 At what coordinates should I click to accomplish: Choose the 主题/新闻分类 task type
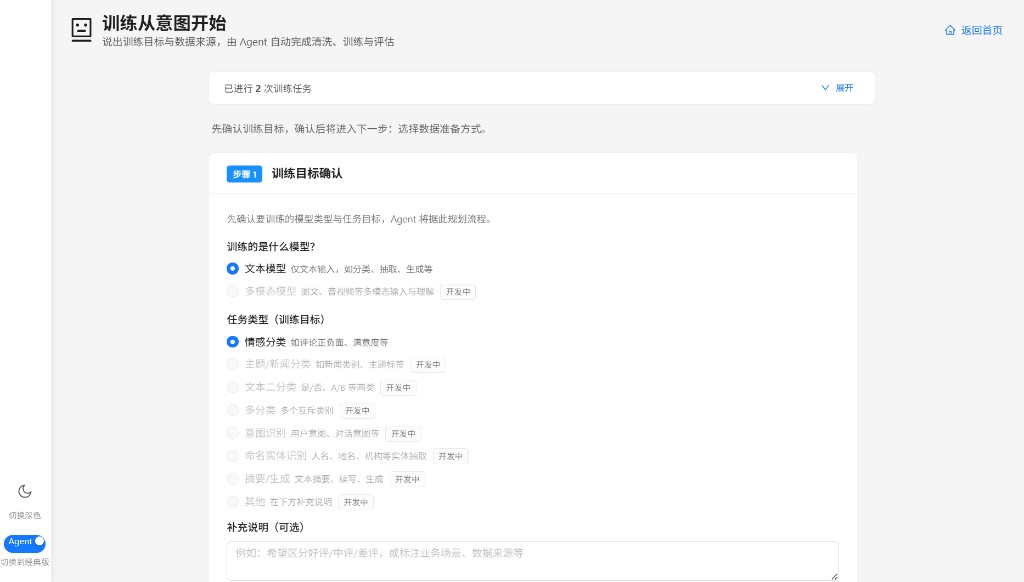[232, 364]
